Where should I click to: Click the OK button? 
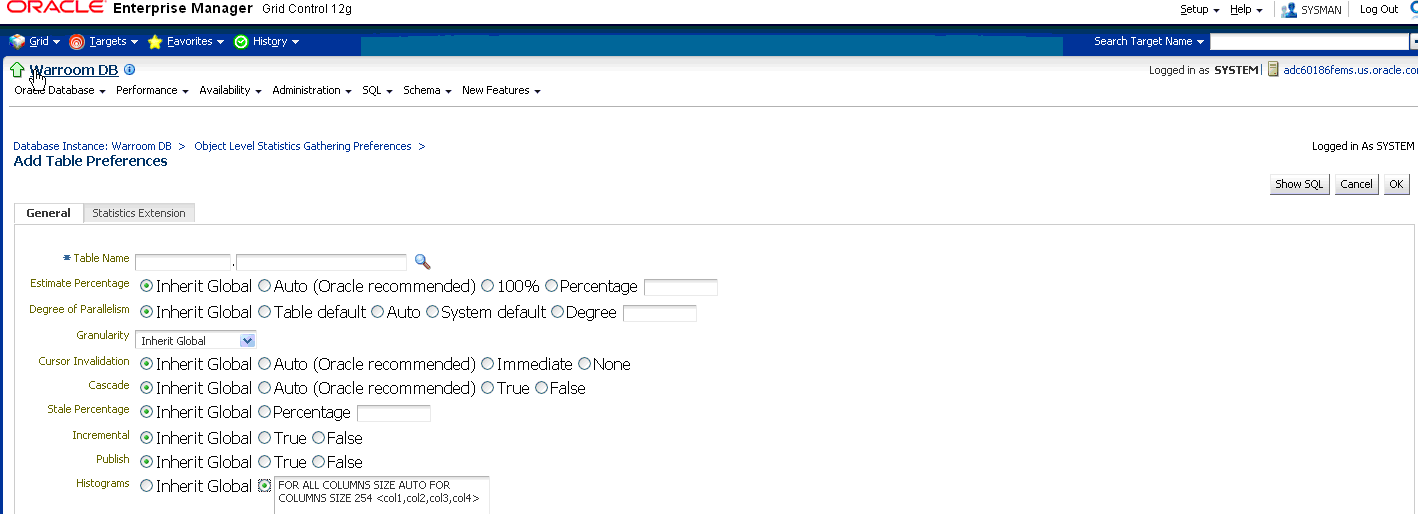pyautogui.click(x=1396, y=184)
